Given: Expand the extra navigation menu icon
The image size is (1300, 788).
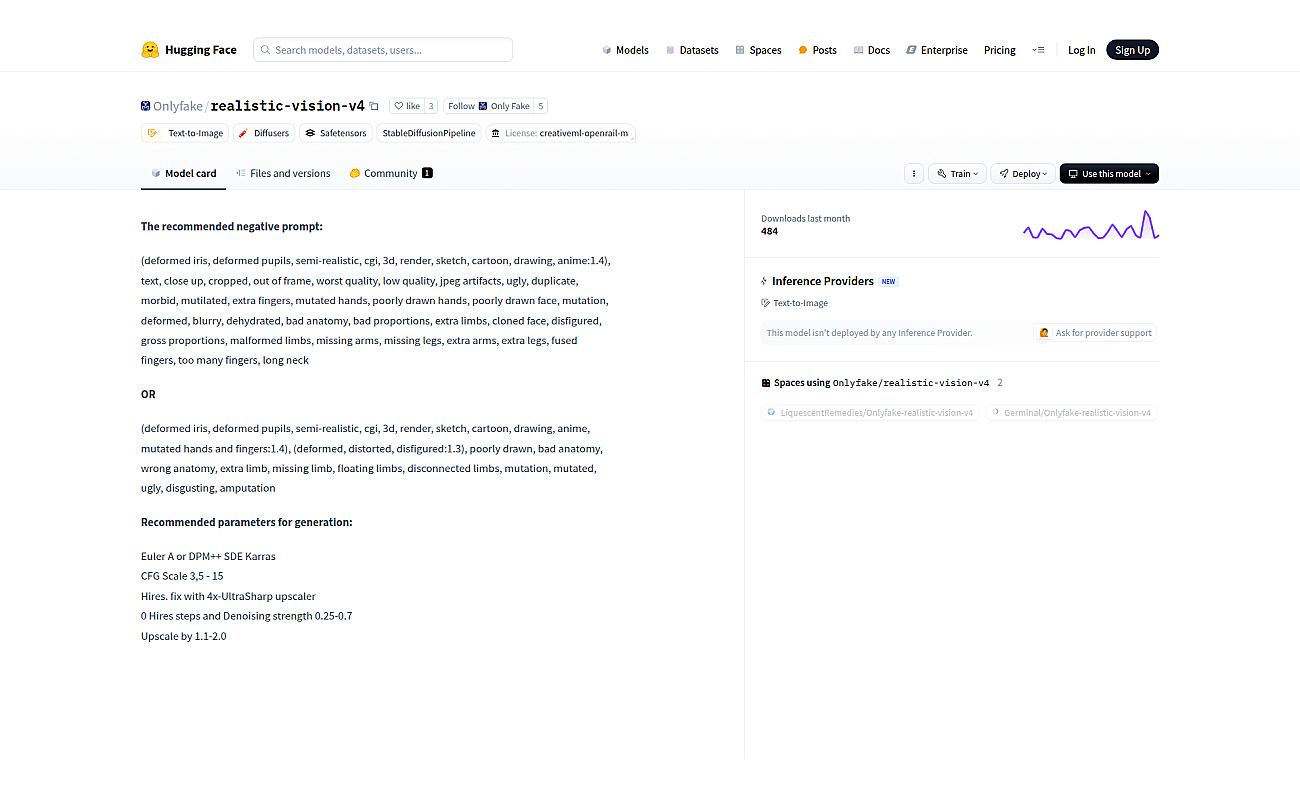Looking at the screenshot, I should [x=1038, y=50].
